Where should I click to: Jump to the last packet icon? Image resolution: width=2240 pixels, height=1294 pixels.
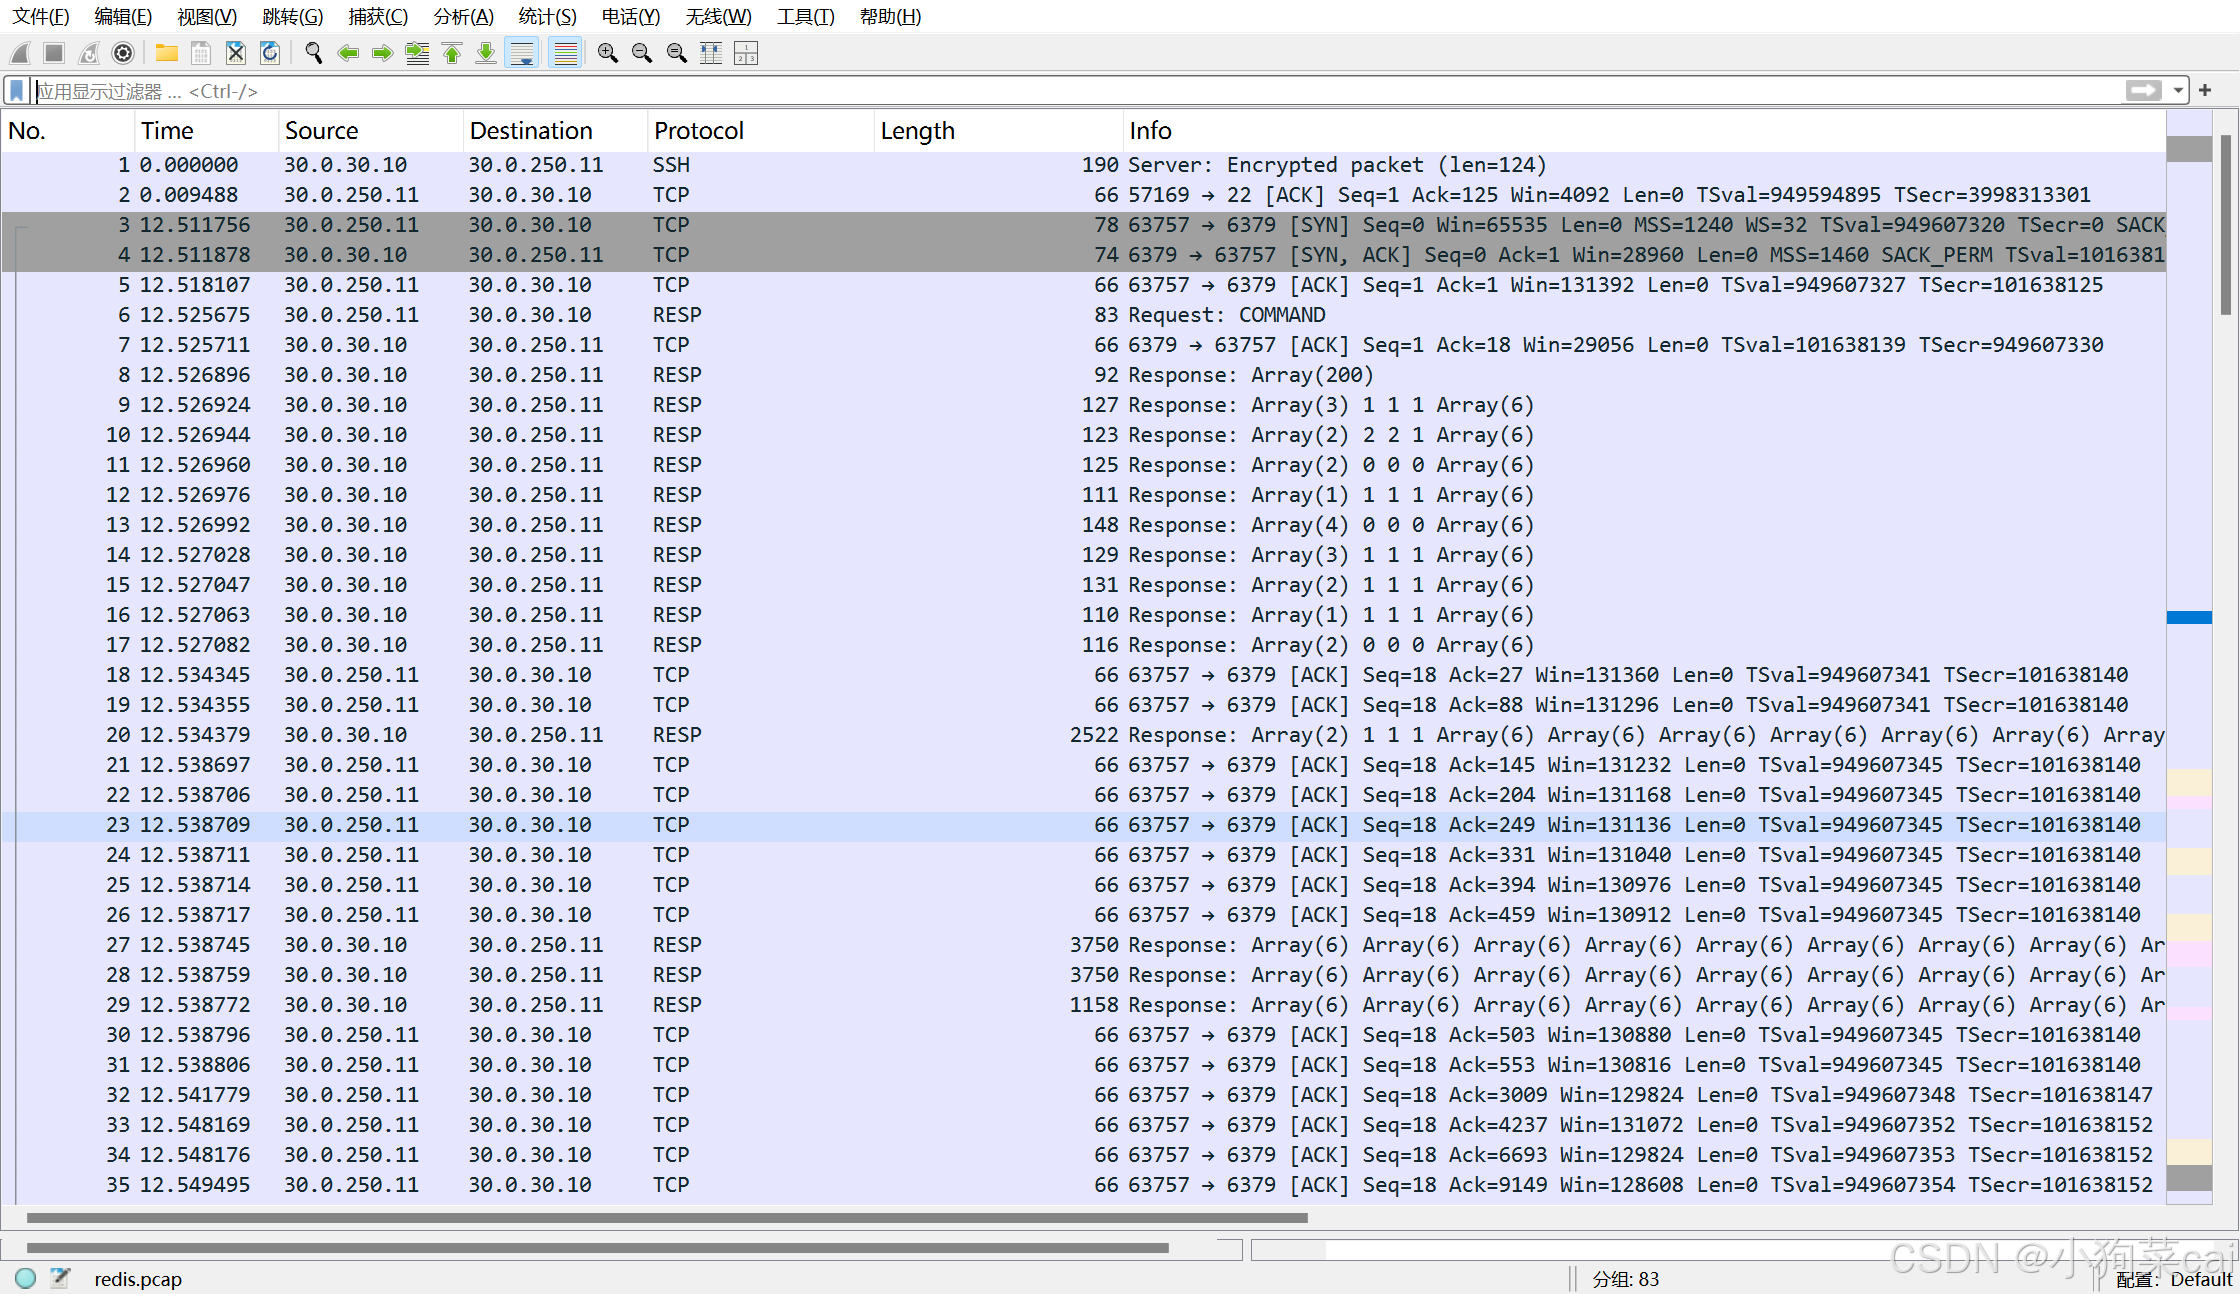(486, 53)
